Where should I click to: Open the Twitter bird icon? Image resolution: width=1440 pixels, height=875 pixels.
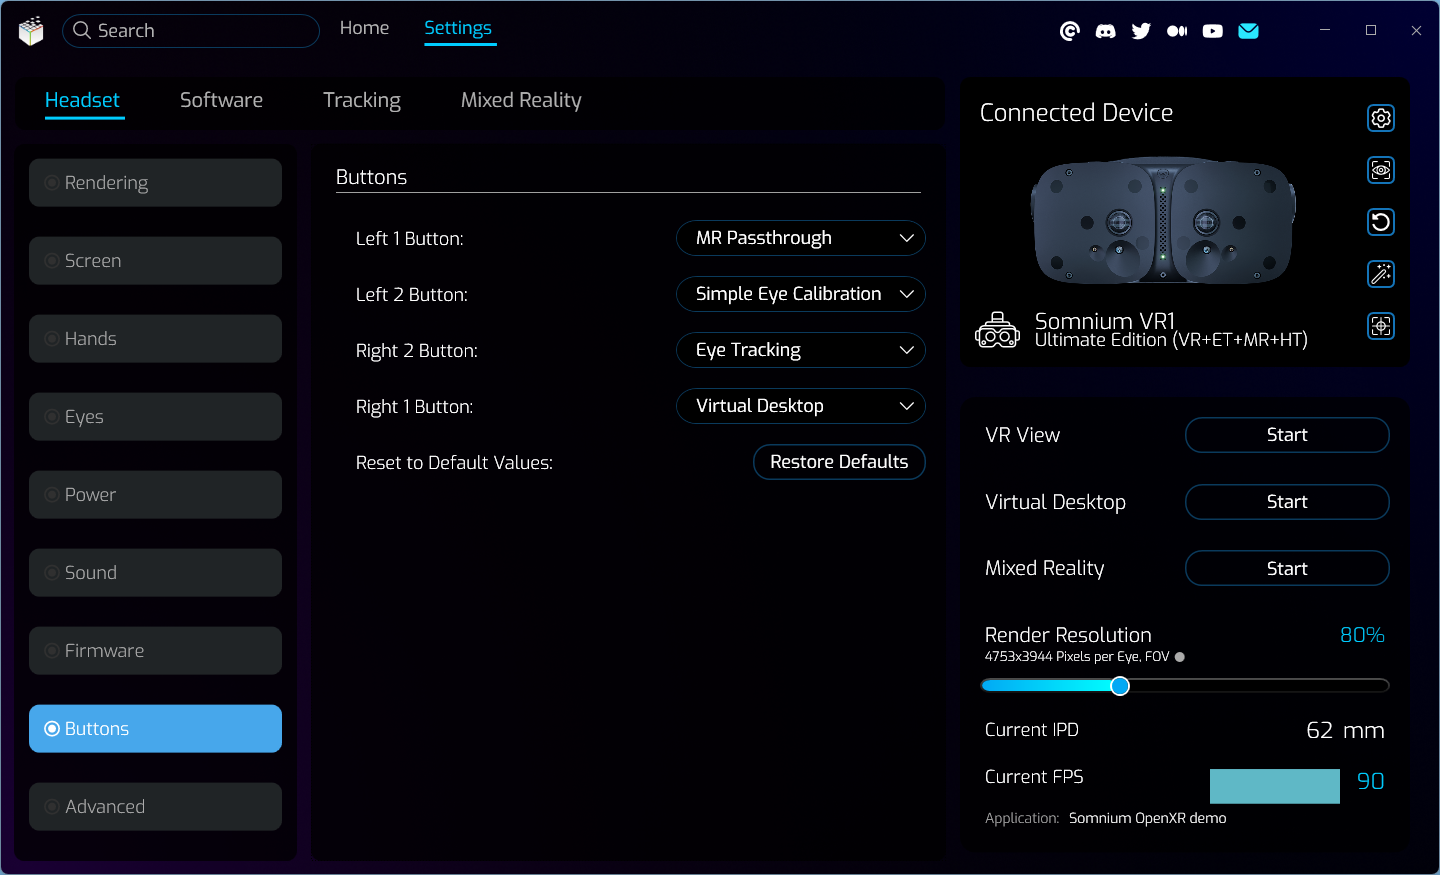coord(1141,31)
